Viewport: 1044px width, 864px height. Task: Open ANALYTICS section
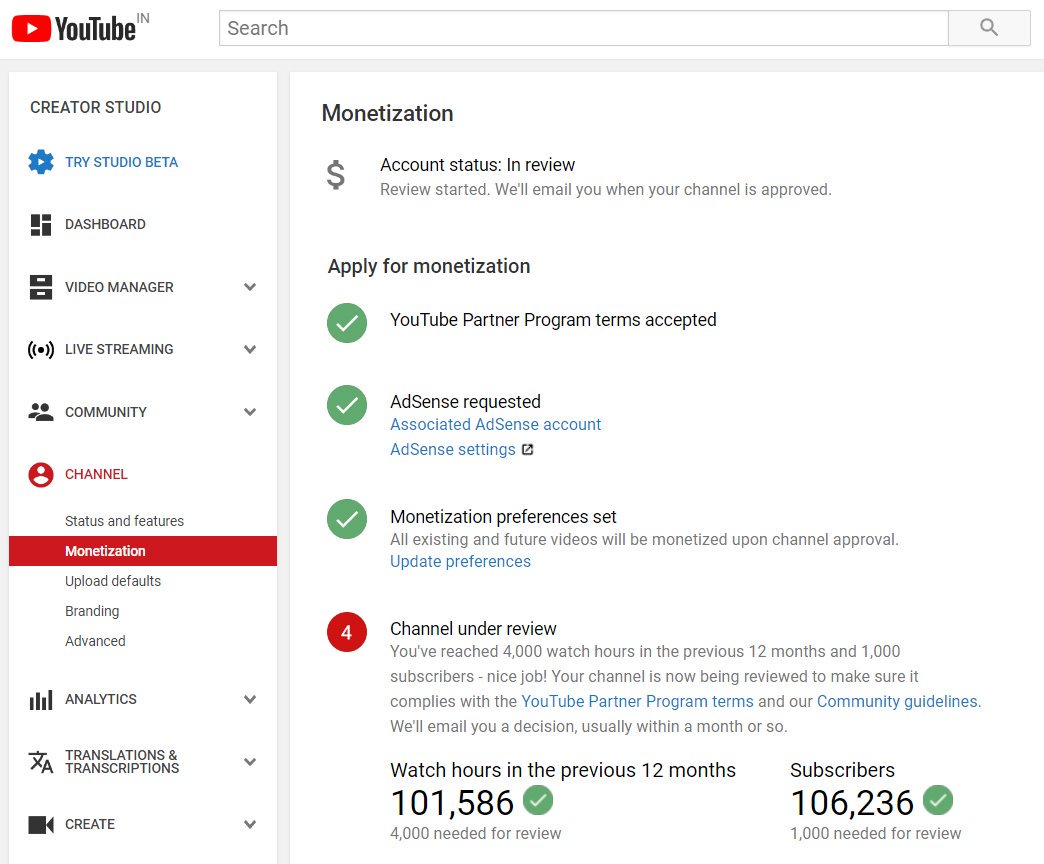[101, 700]
